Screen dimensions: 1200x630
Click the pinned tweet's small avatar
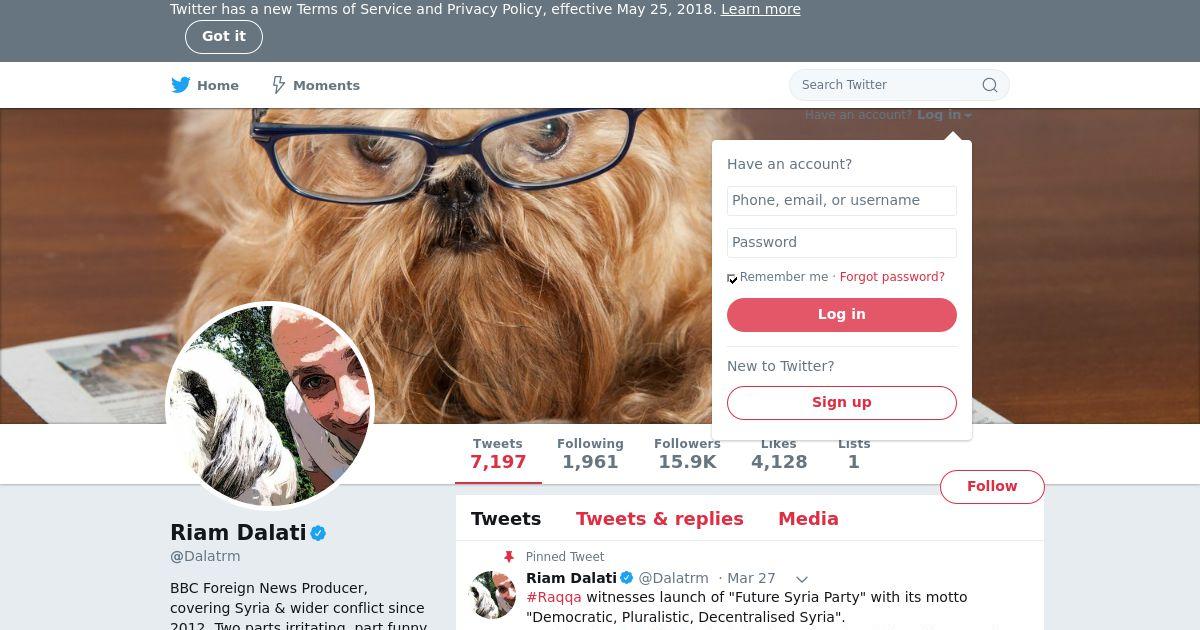click(493, 595)
